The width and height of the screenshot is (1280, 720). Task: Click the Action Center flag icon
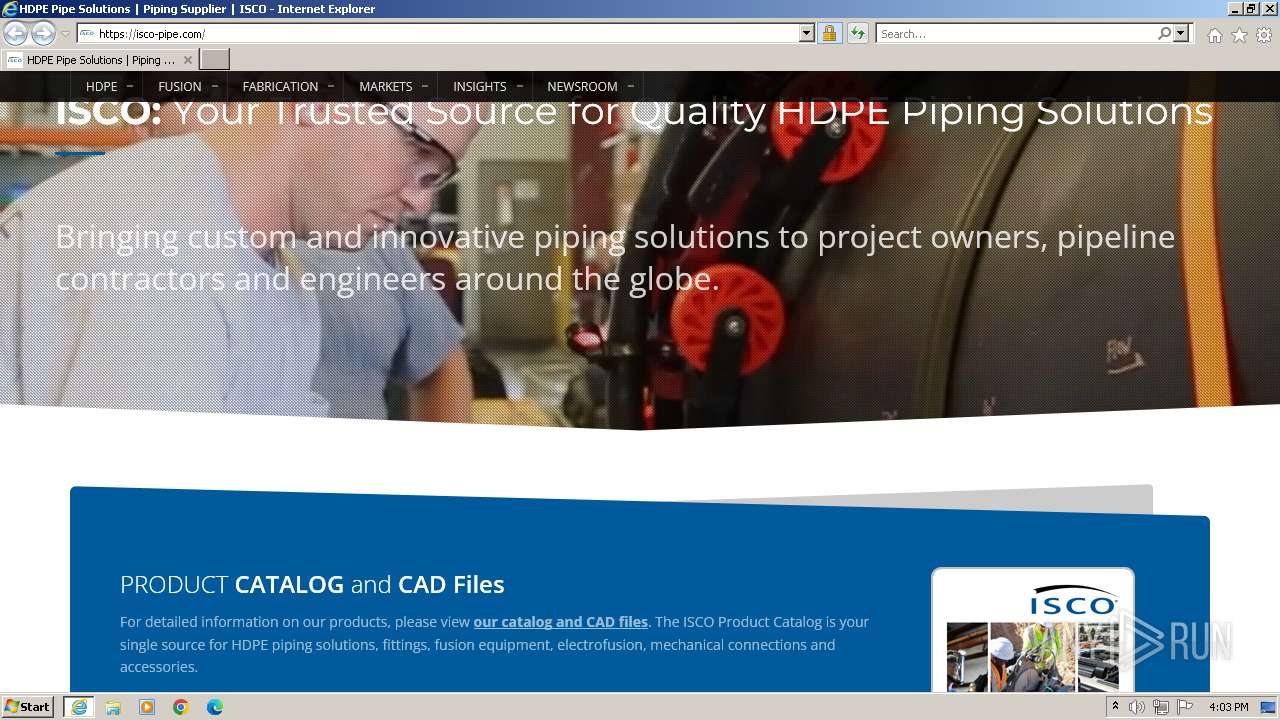(x=1185, y=707)
